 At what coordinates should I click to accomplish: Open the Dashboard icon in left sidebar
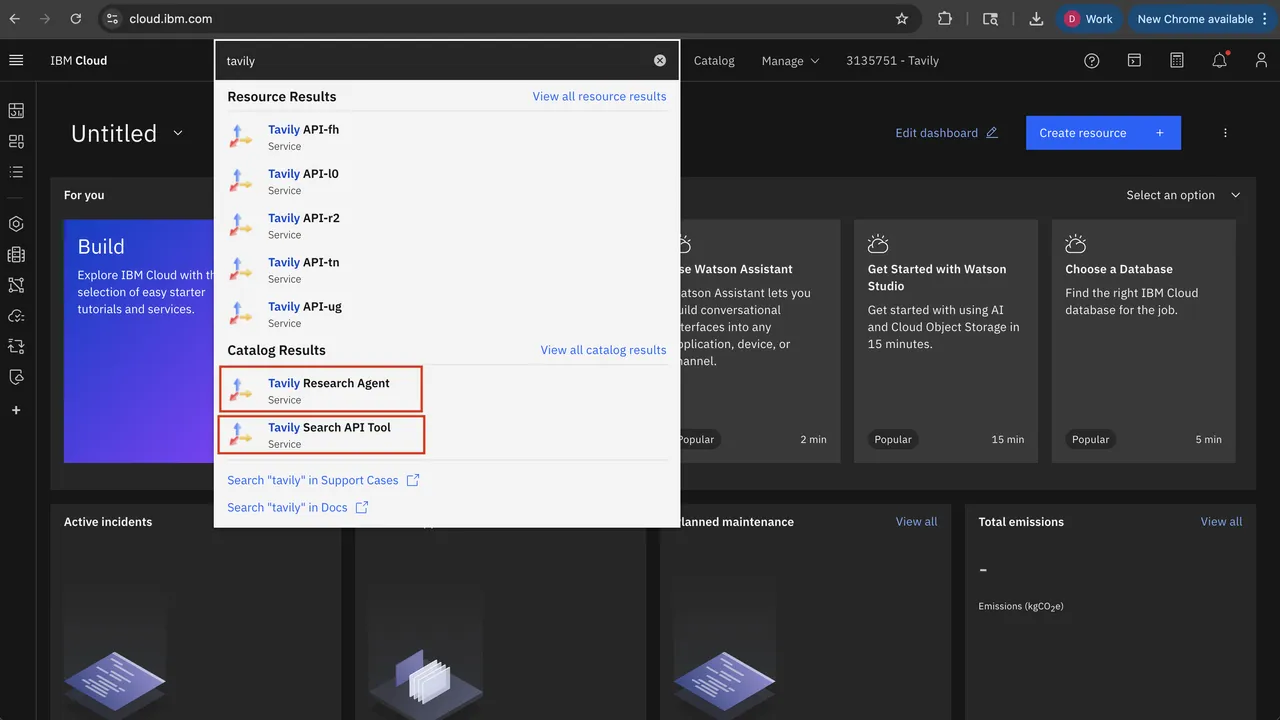click(x=16, y=110)
